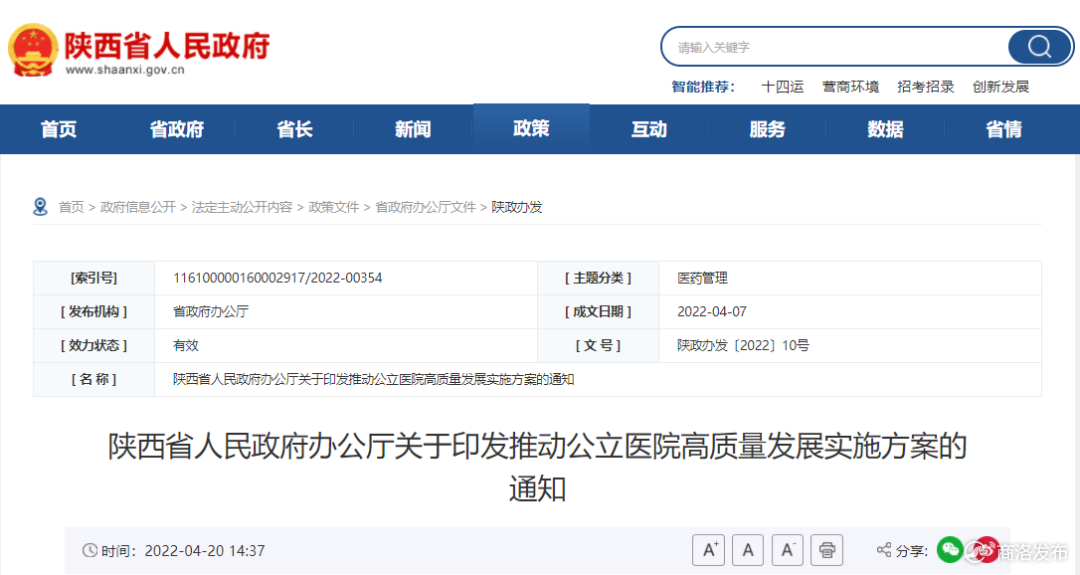Open the 招考招录 recommended link
This screenshot has width=1080, height=575.
[925, 87]
